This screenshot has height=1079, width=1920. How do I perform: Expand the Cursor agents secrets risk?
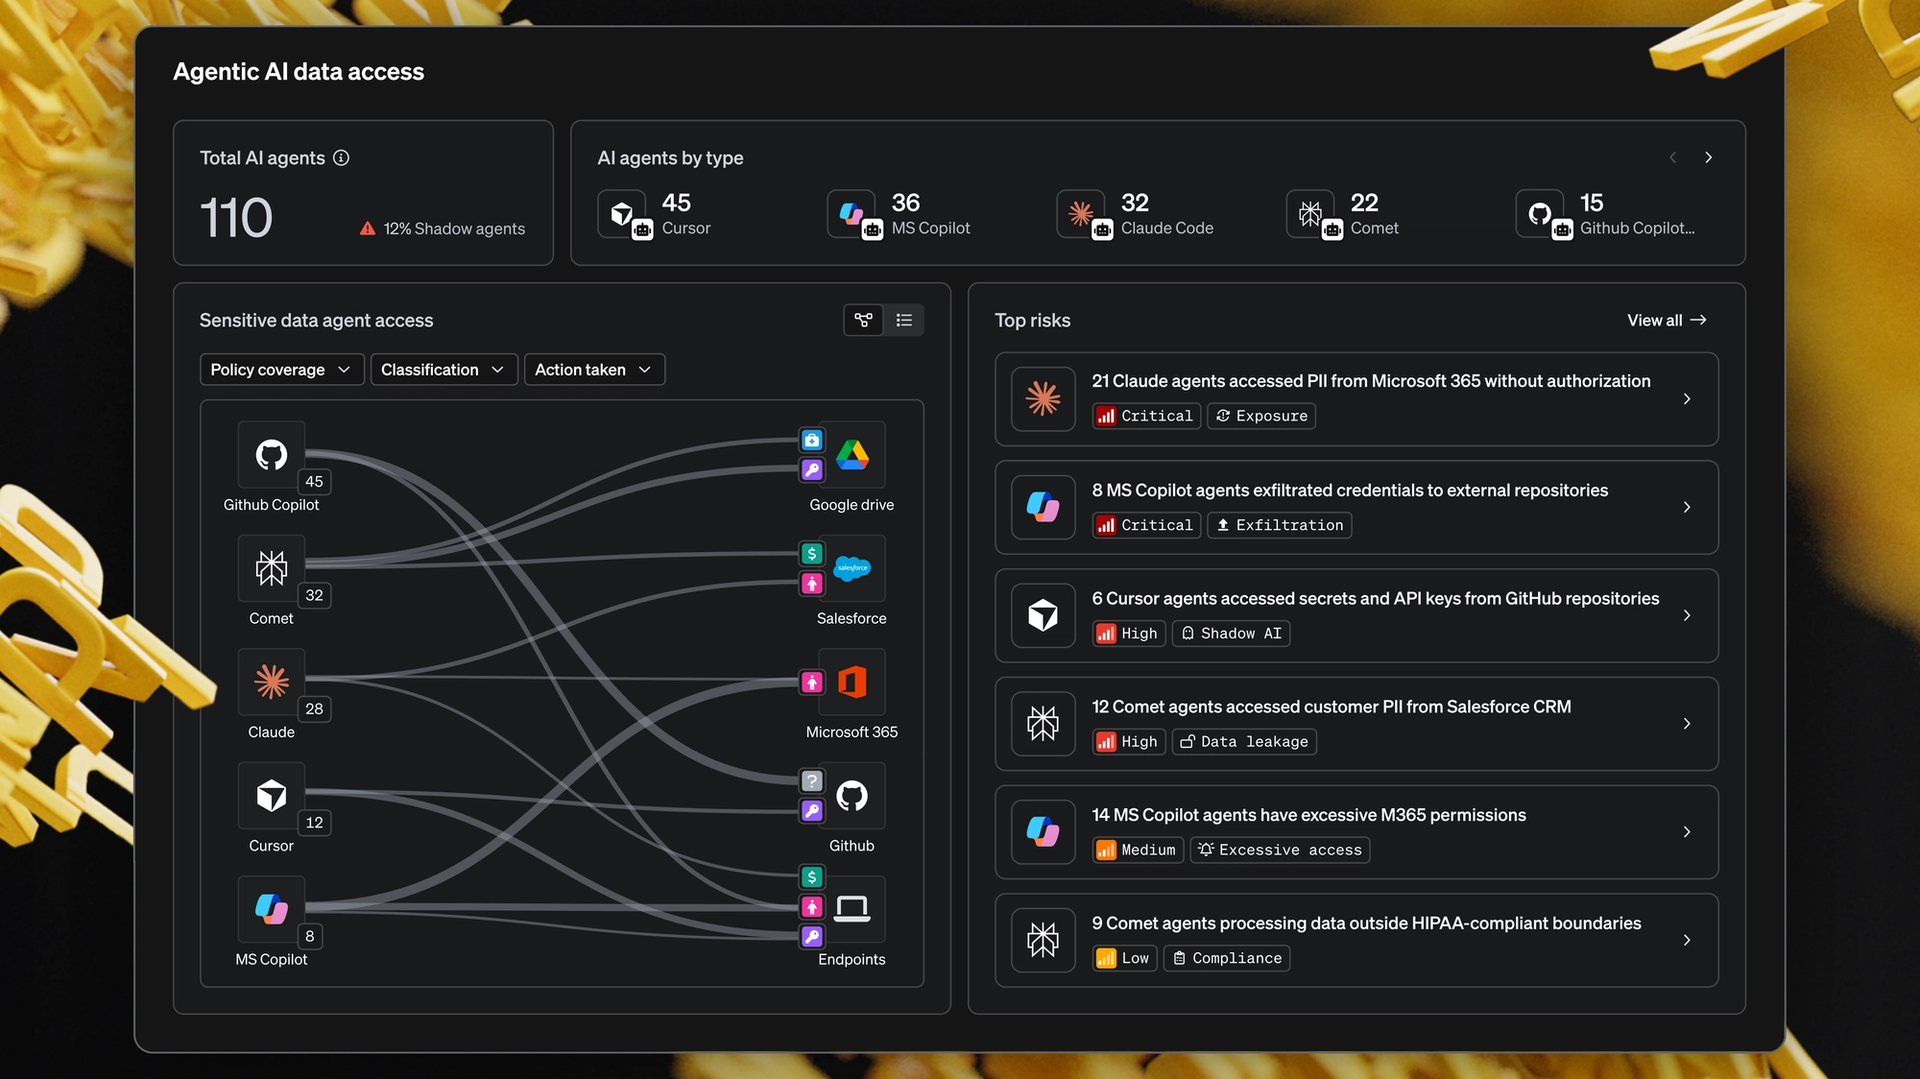tap(1687, 616)
